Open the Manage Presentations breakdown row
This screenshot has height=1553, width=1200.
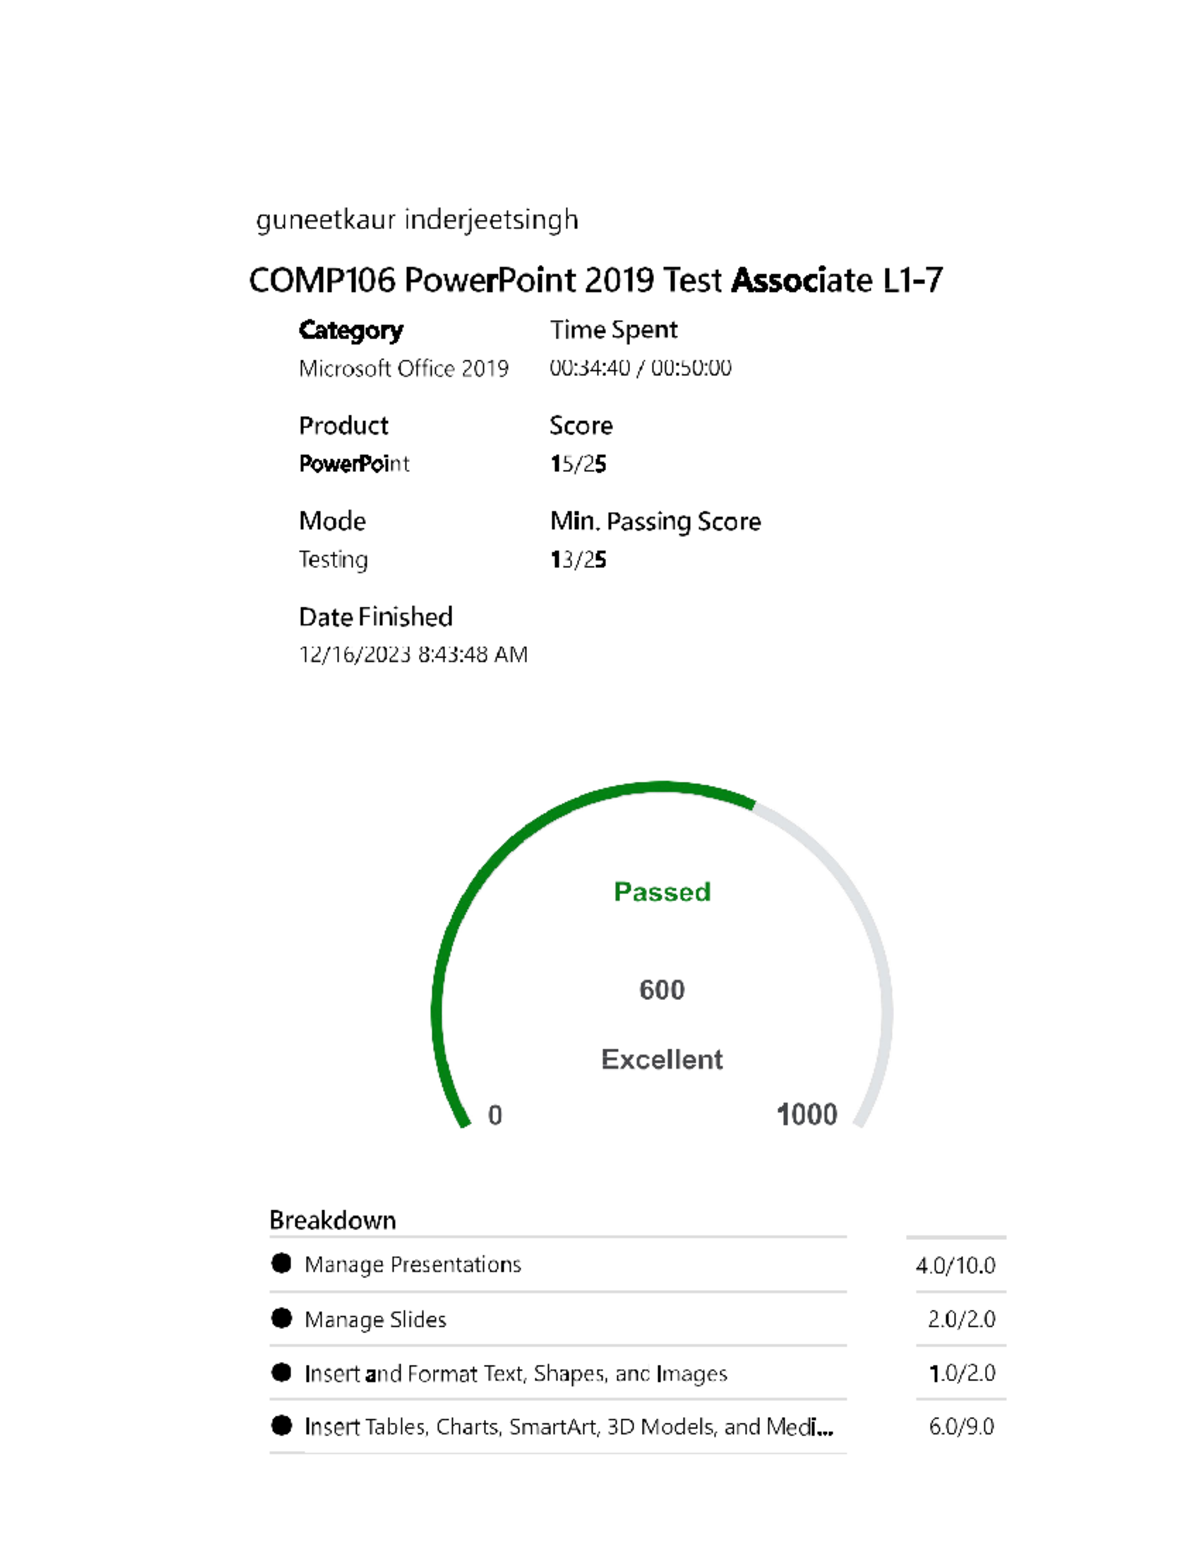click(x=413, y=1265)
